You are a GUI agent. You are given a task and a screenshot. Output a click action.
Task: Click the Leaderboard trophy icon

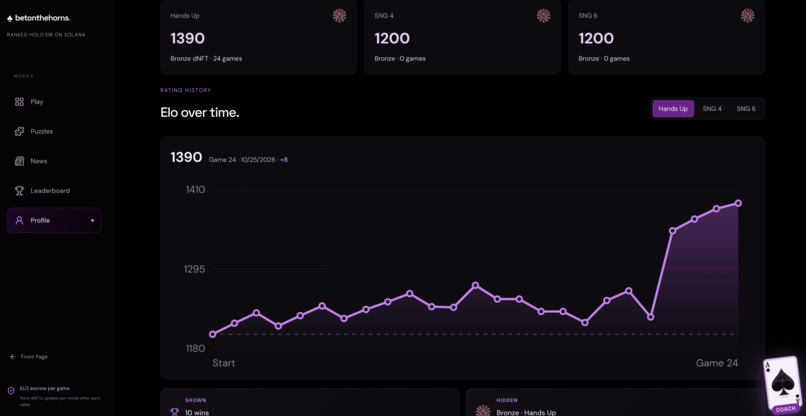(x=20, y=191)
